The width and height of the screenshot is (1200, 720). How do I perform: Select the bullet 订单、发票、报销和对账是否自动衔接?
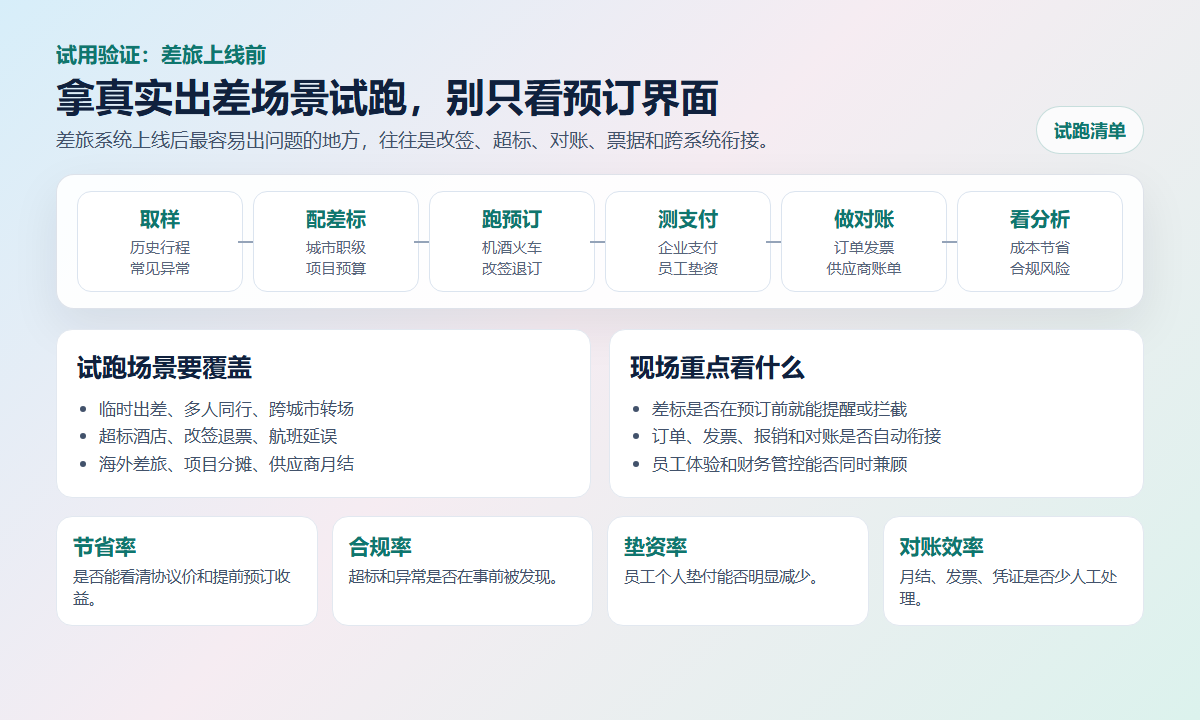(797, 436)
